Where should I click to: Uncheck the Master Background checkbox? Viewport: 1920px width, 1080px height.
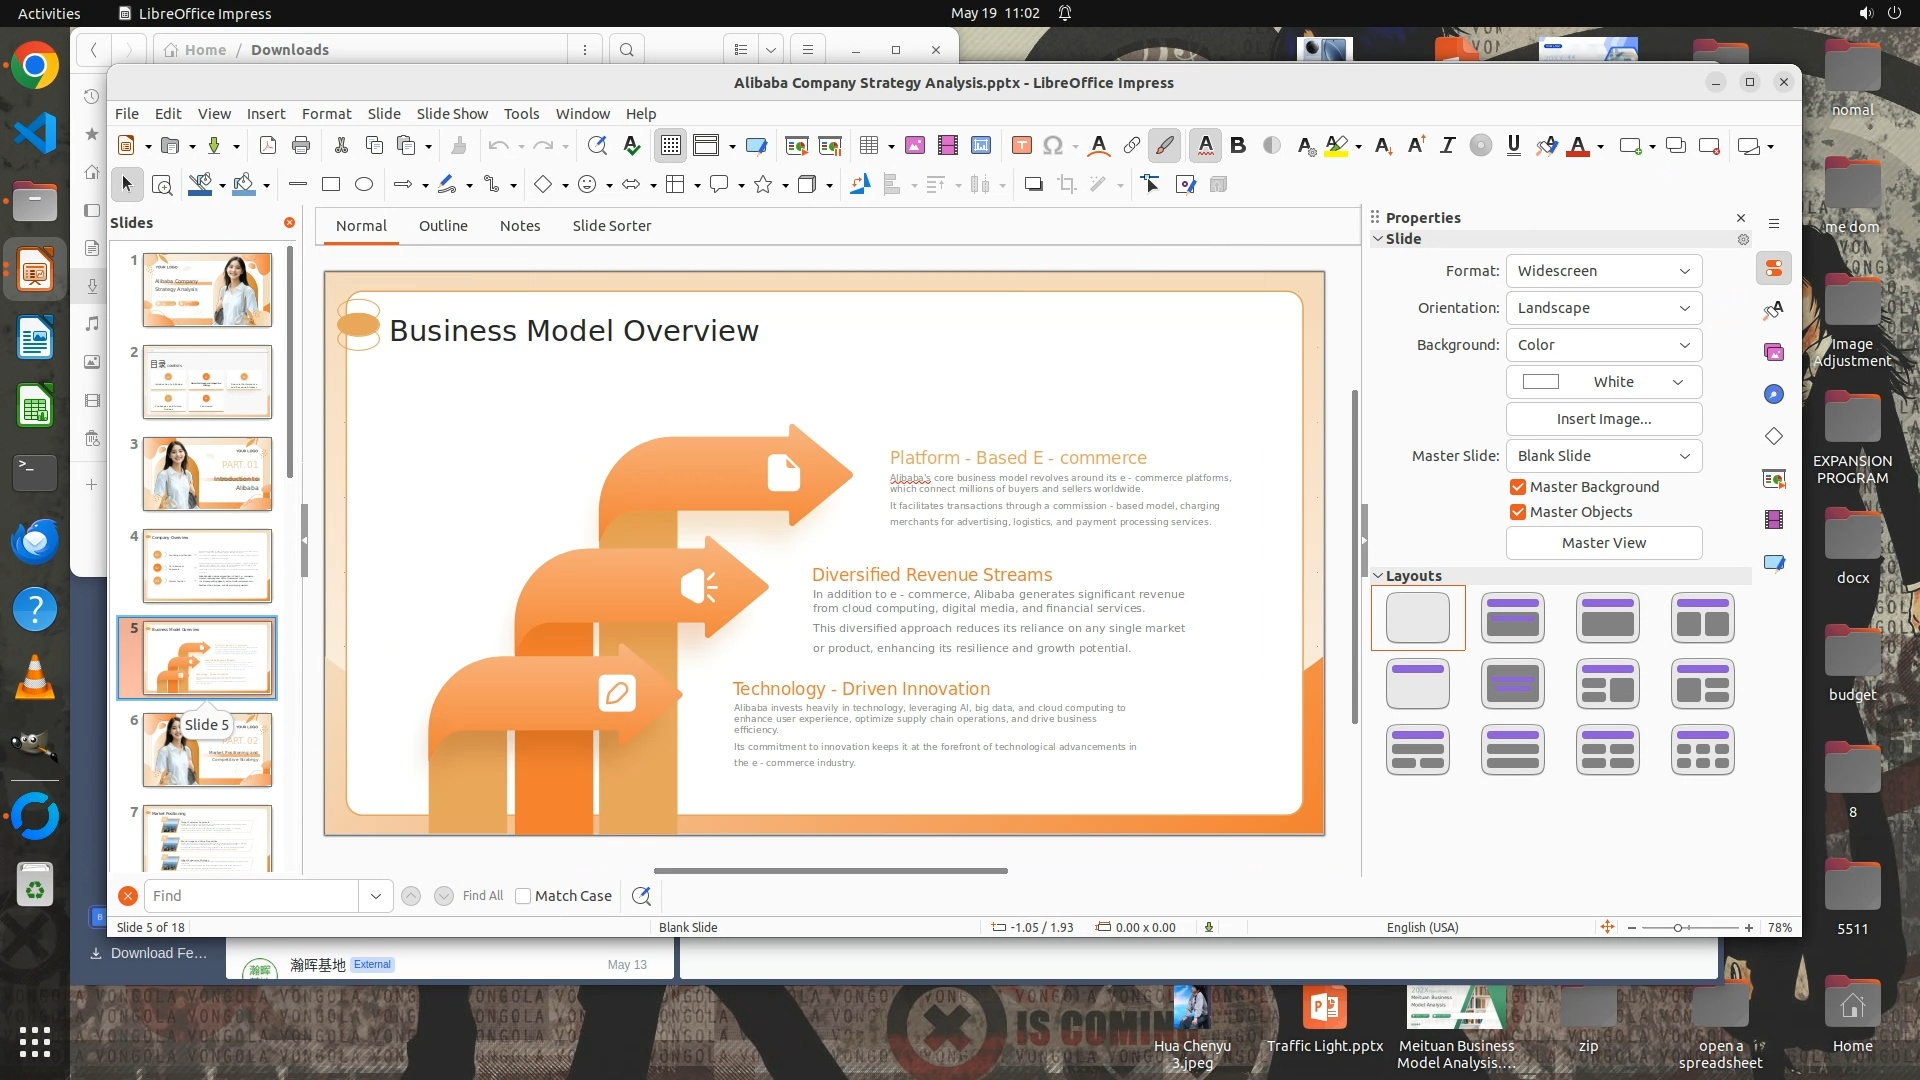tap(1518, 487)
